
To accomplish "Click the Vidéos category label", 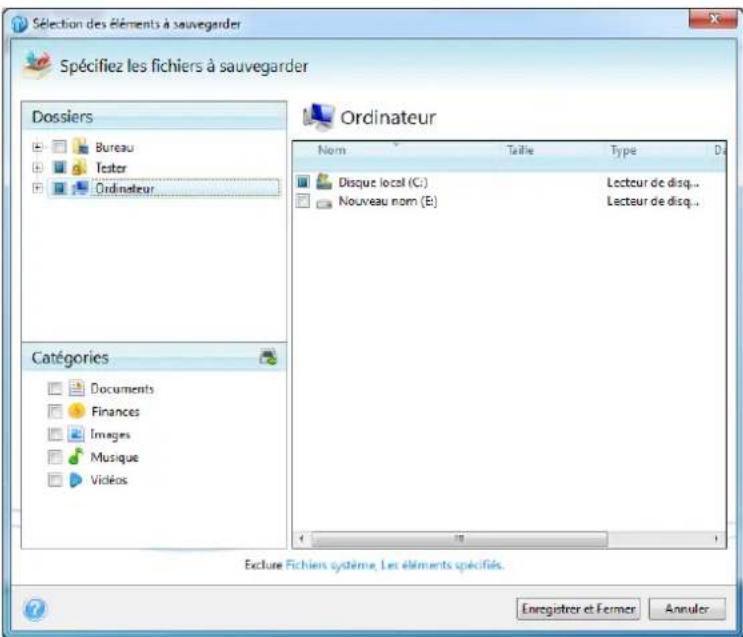I will [x=109, y=480].
